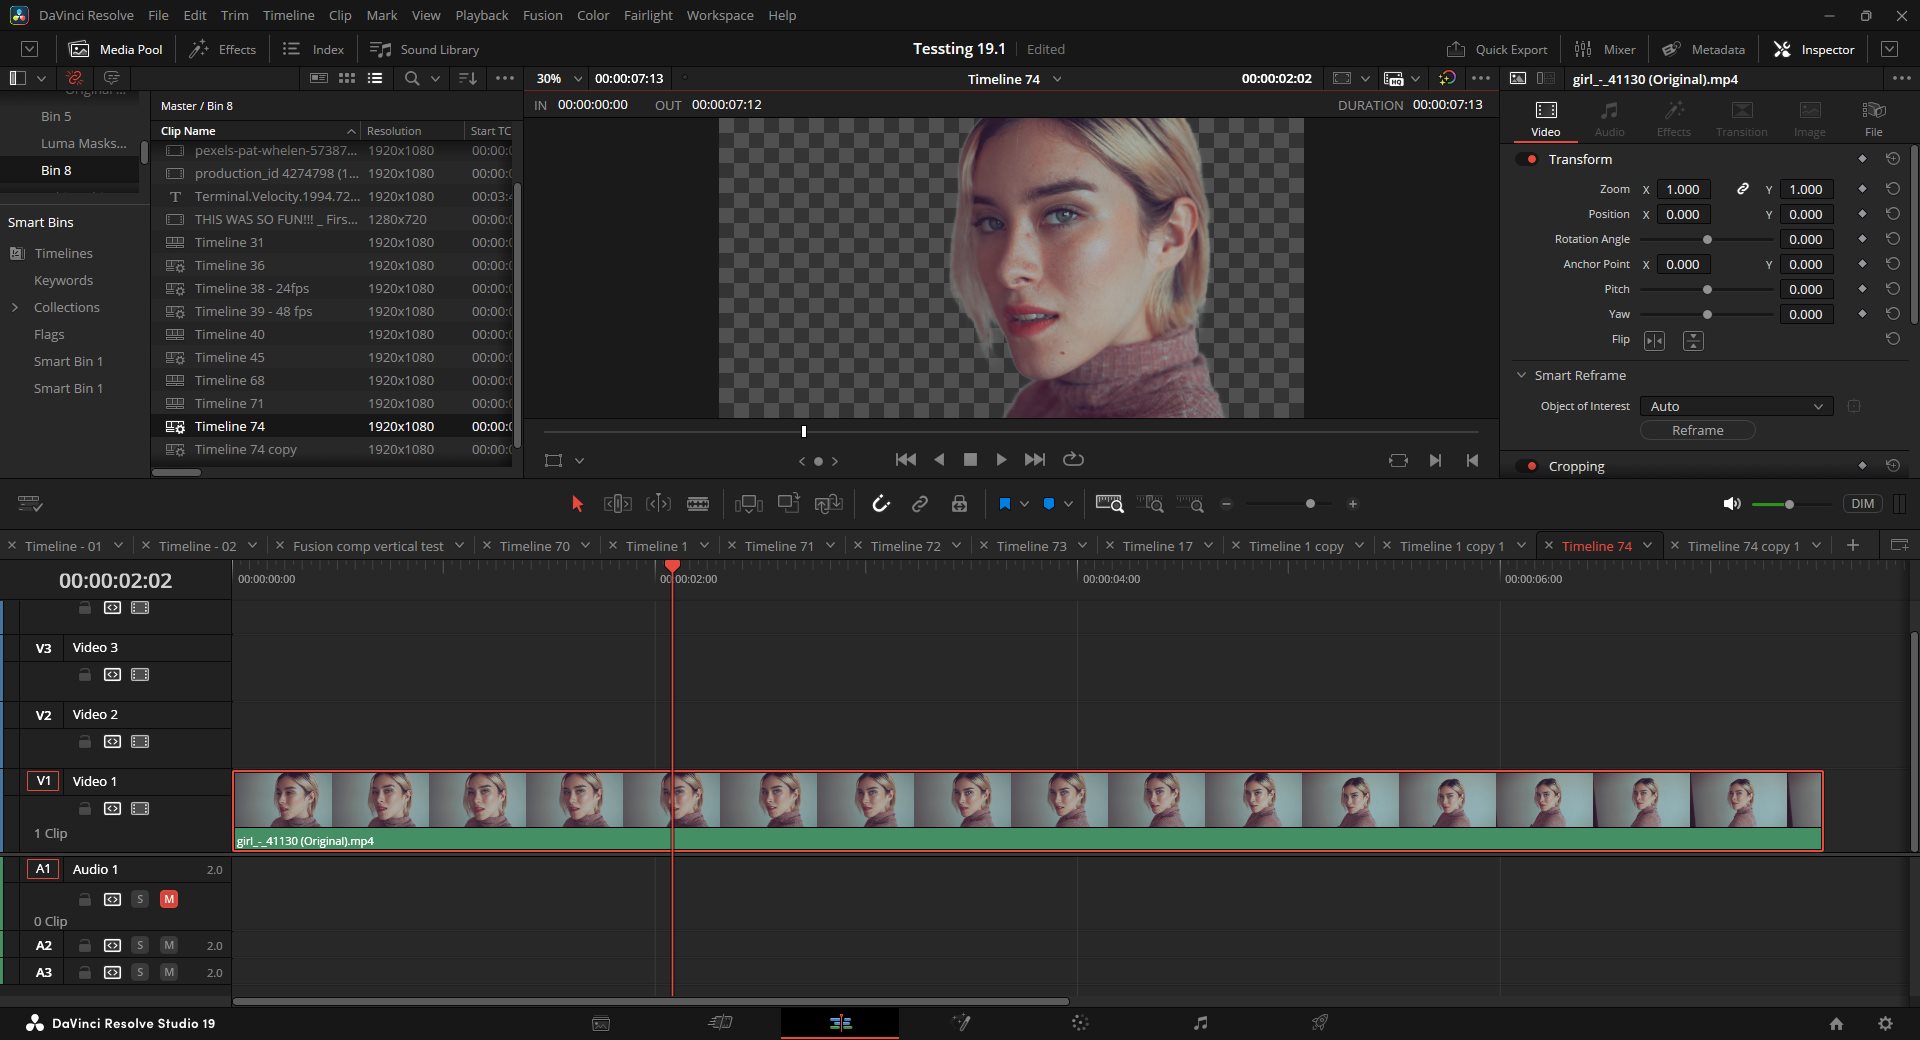Viewport: 1920px width, 1040px height.
Task: Open the Fairlight page icon
Action: point(1200,1023)
